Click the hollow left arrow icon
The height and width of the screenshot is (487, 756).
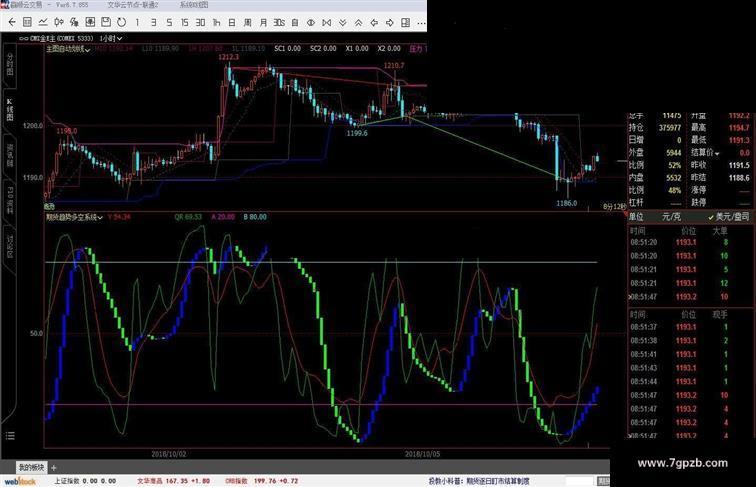(x=374, y=22)
